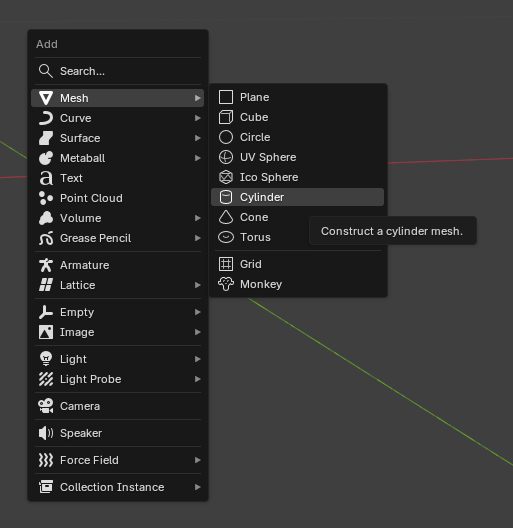Click the Text 'a' icon
Screen dimensions: 513x528
pyautogui.click(x=46, y=178)
